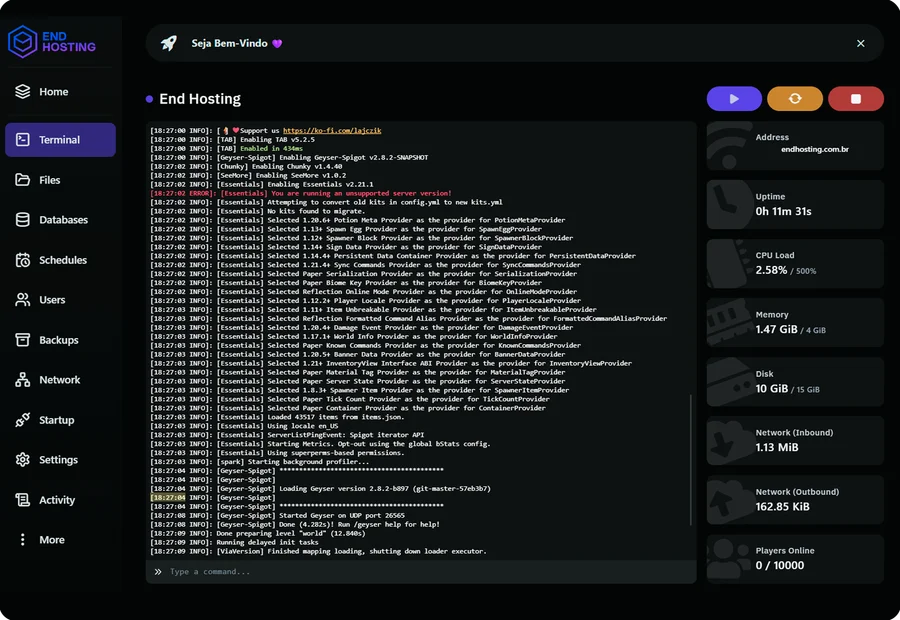The height and width of the screenshot is (620, 900).
Task: Select the Terminal icon in sidebar
Action: [x=22, y=140]
